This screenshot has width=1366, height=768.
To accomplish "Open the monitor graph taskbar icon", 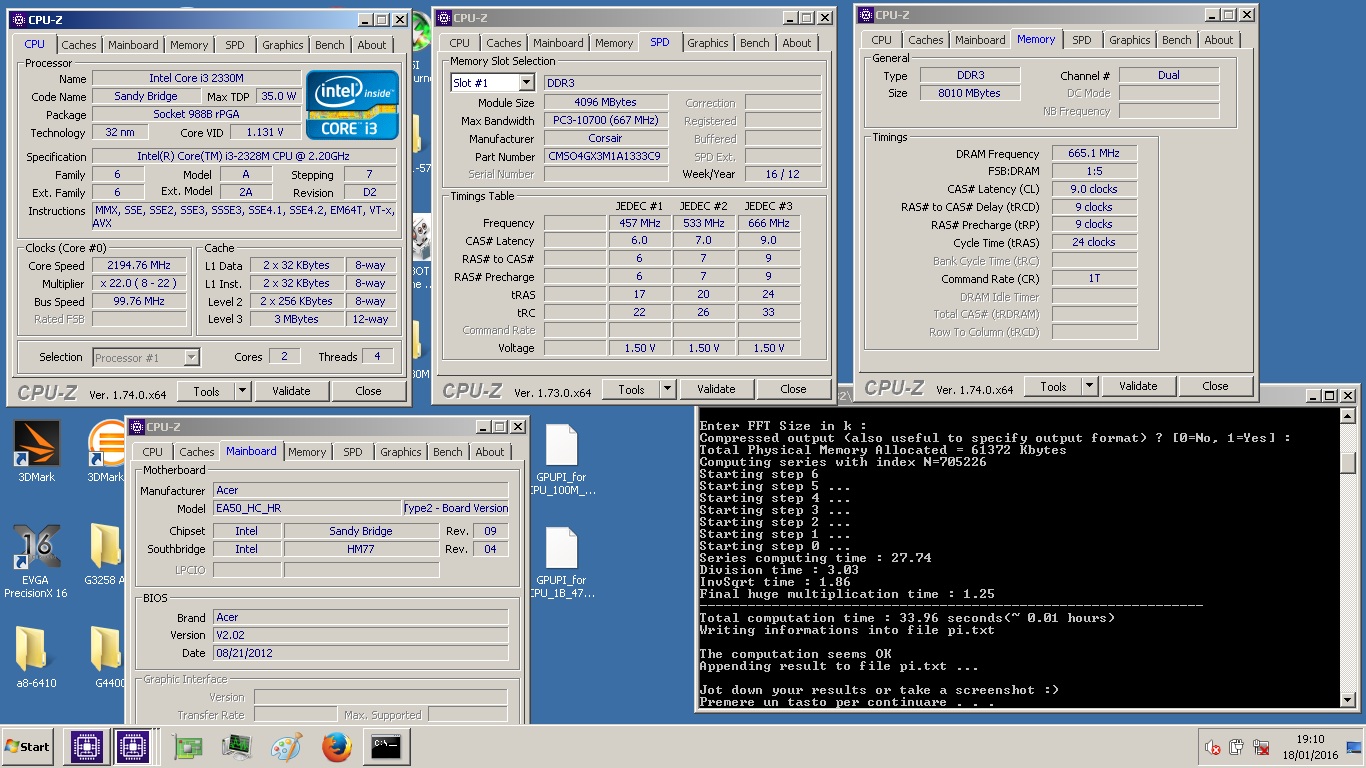I will (x=236, y=746).
